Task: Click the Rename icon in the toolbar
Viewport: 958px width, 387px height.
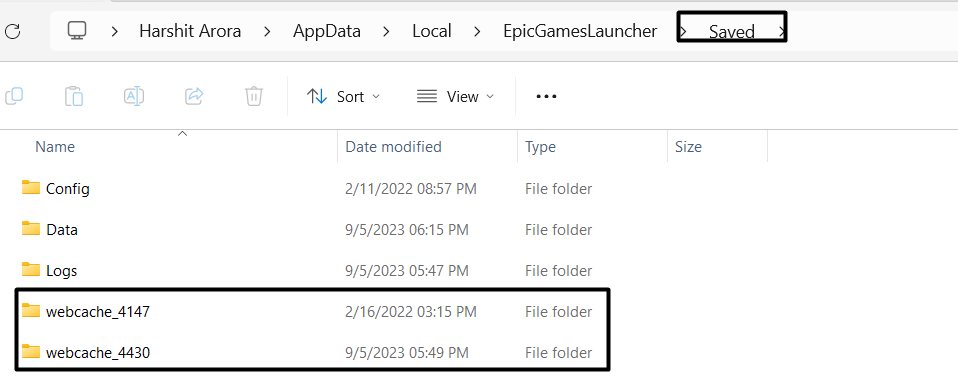Action: point(134,96)
